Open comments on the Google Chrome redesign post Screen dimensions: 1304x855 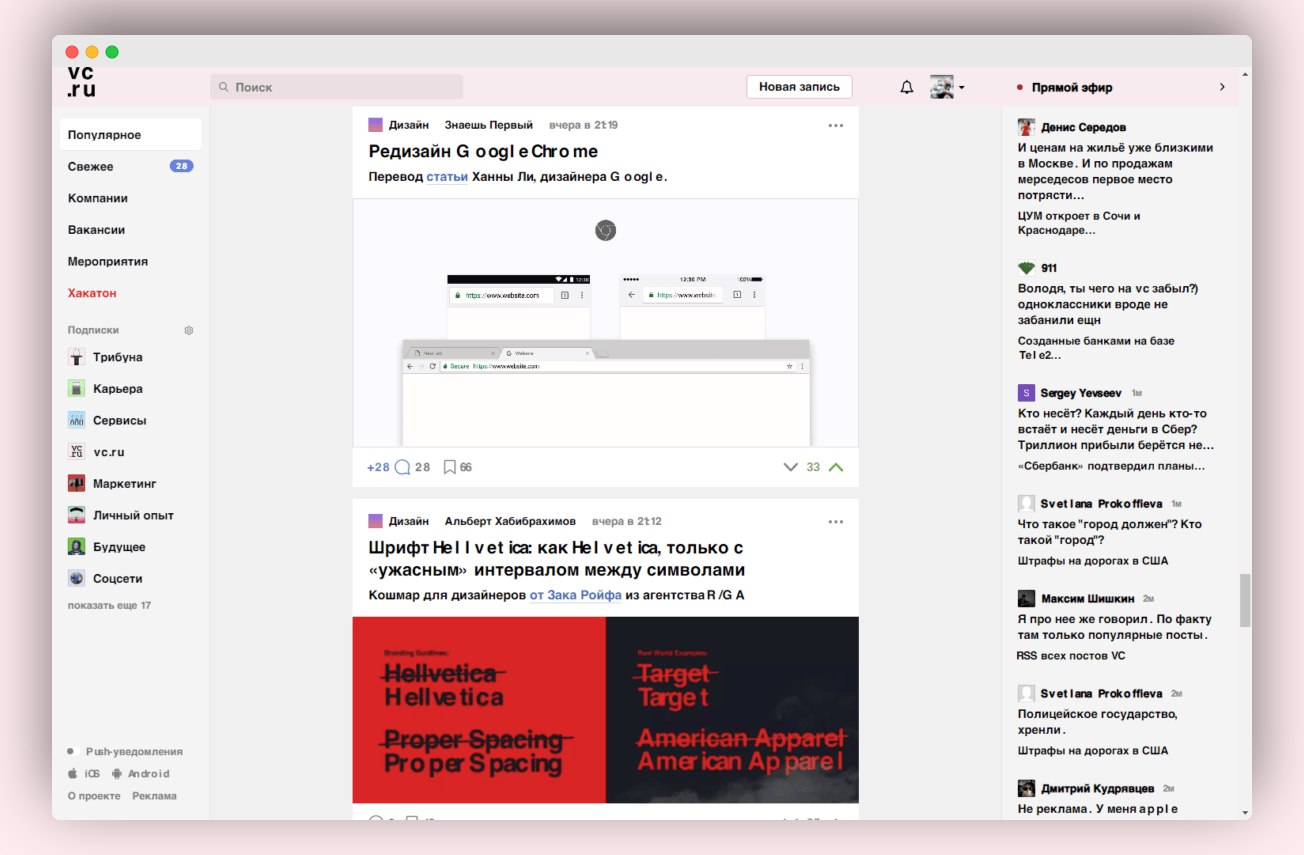point(412,467)
